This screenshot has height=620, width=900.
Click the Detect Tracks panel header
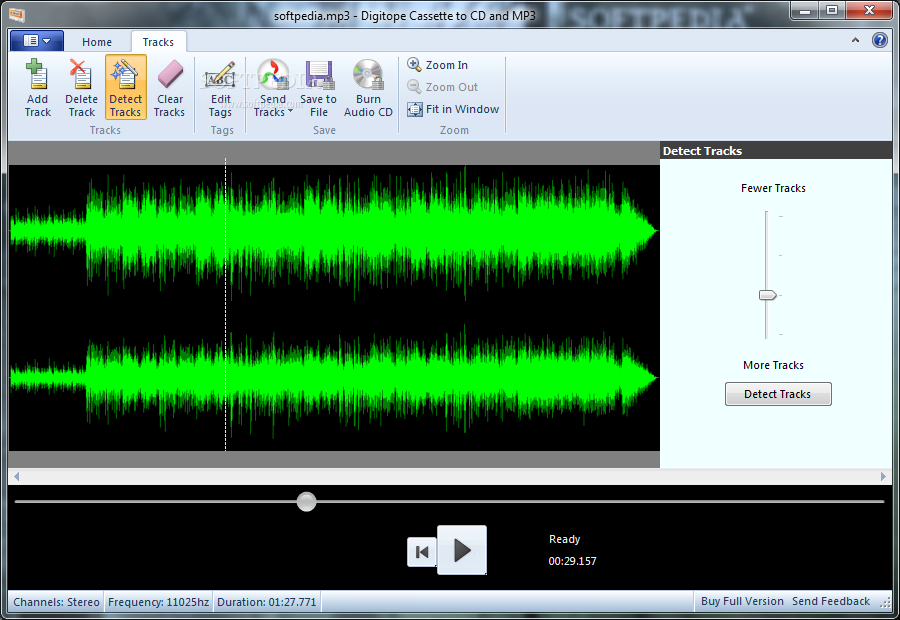776,150
